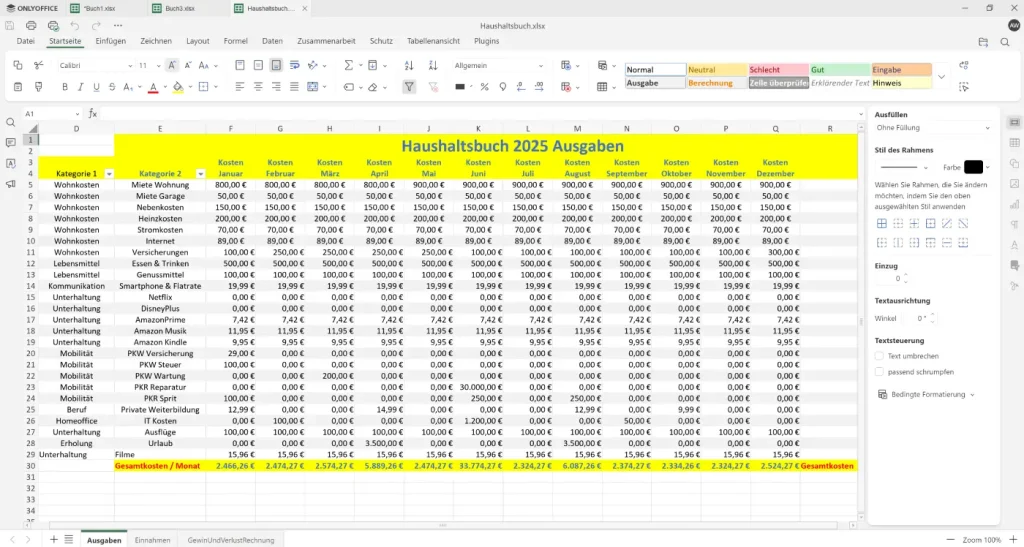Click the Justify alignment icon
Viewport: 1024px width, 547px height.
[x=295, y=87]
